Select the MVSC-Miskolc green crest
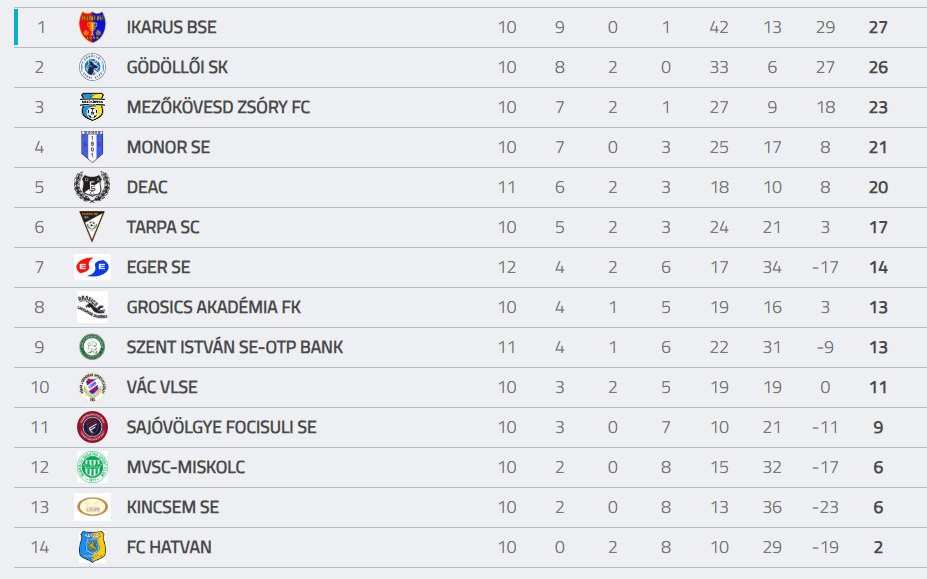The image size is (927, 579). (92, 467)
